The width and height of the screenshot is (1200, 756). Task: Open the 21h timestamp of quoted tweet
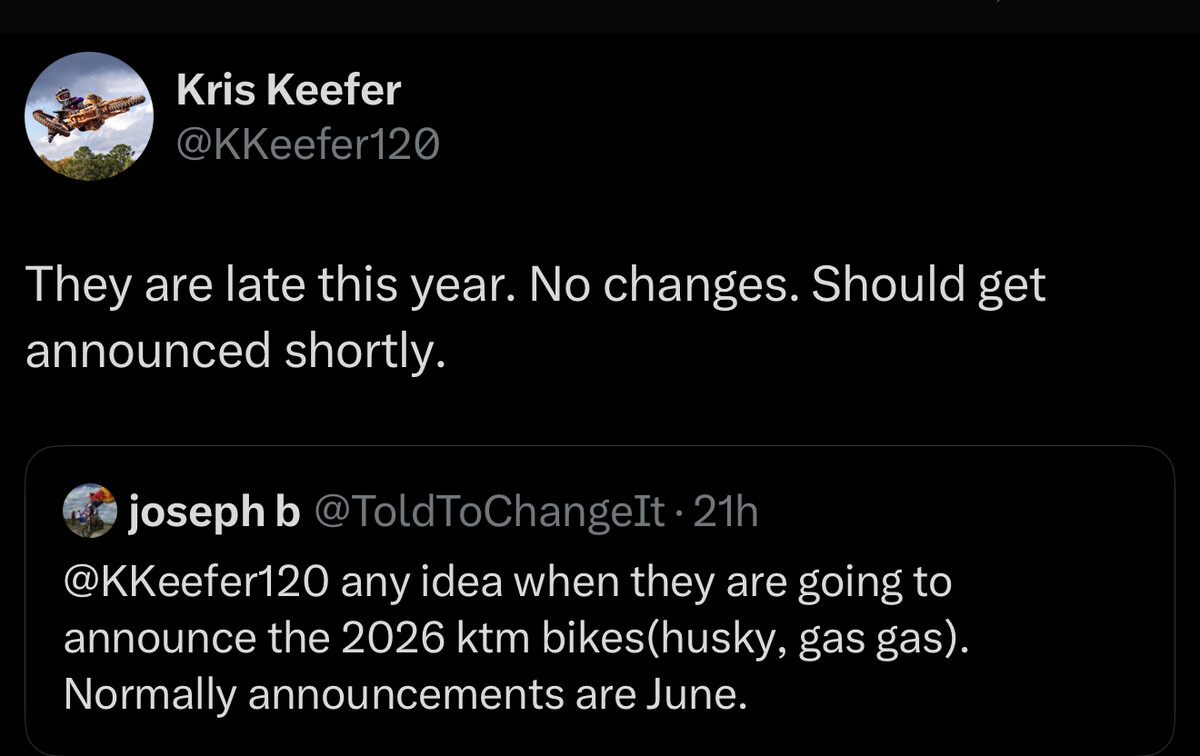(x=726, y=513)
